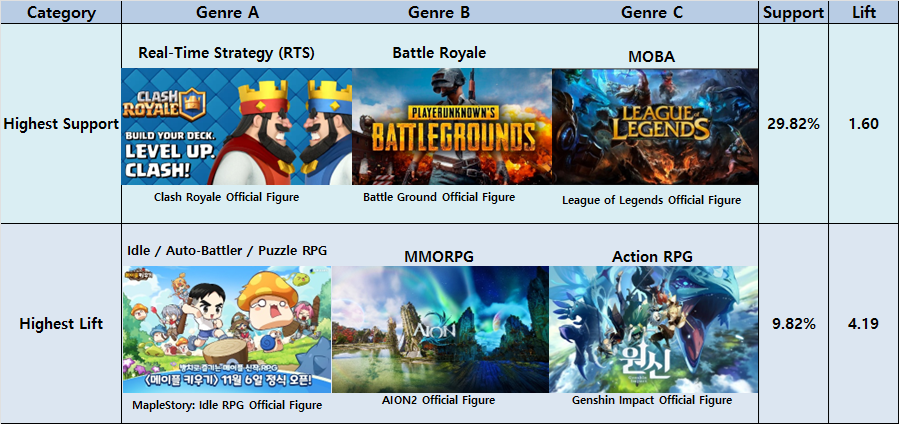Click the Idle / Auto-Battler / Puzzle RPG heading
This screenshot has width=899, height=424.
[x=226, y=250]
